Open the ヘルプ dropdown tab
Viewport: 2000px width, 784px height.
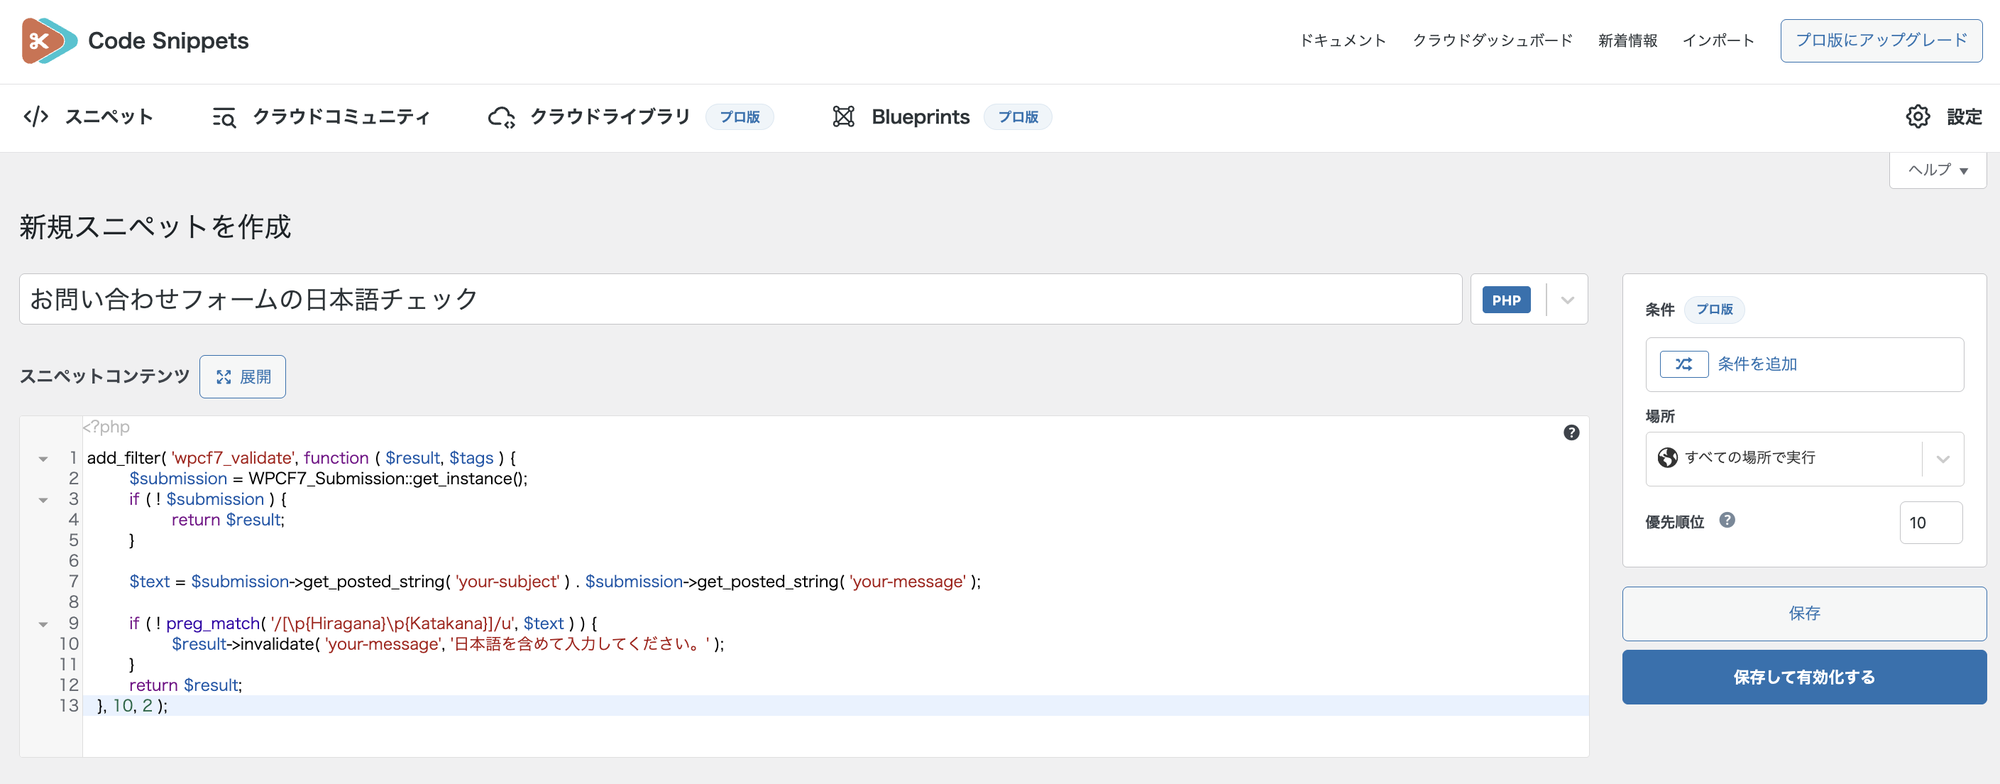1938,170
